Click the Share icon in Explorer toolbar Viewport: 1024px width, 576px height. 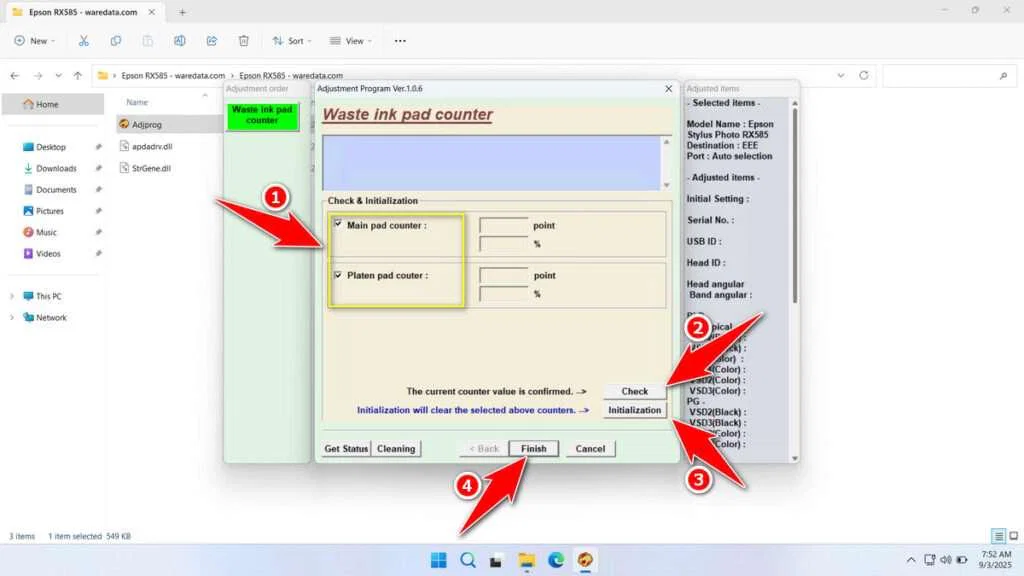212,41
